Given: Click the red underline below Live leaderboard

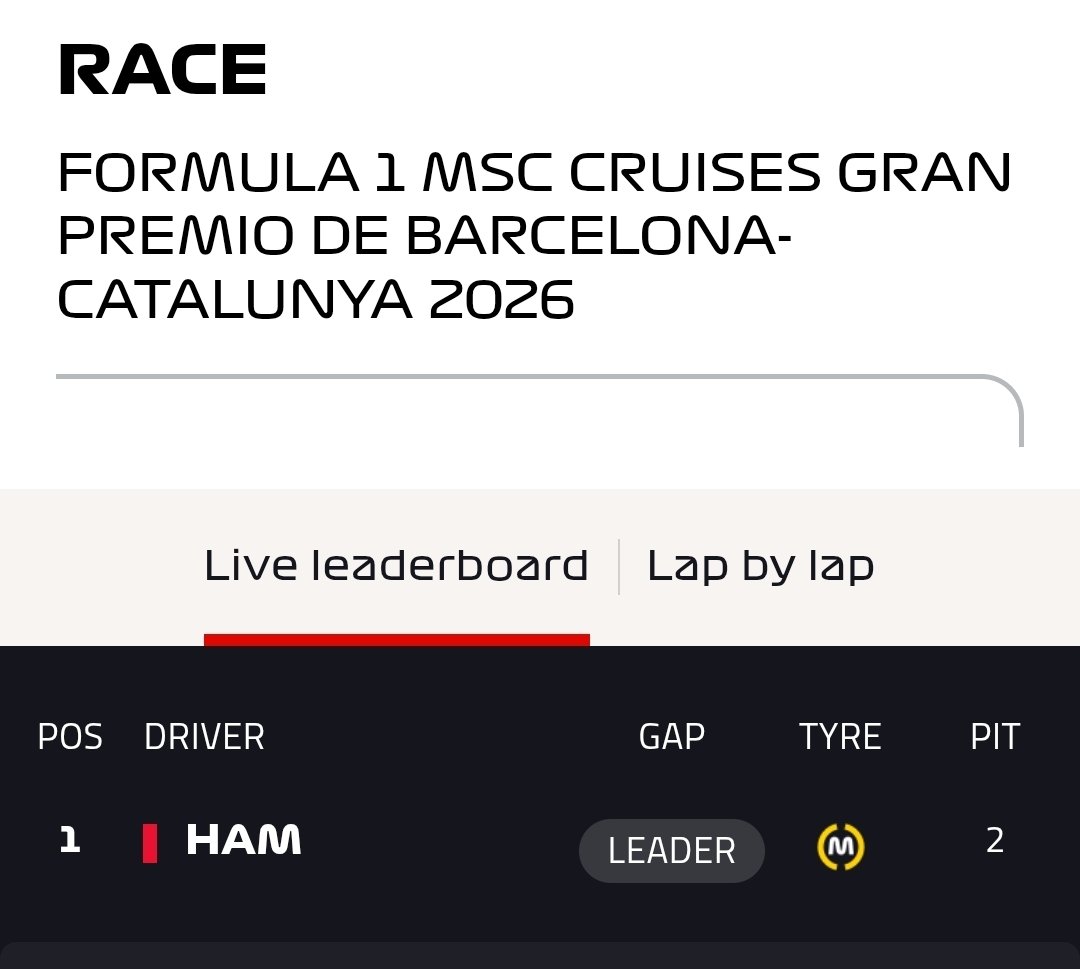Looking at the screenshot, I should [397, 640].
